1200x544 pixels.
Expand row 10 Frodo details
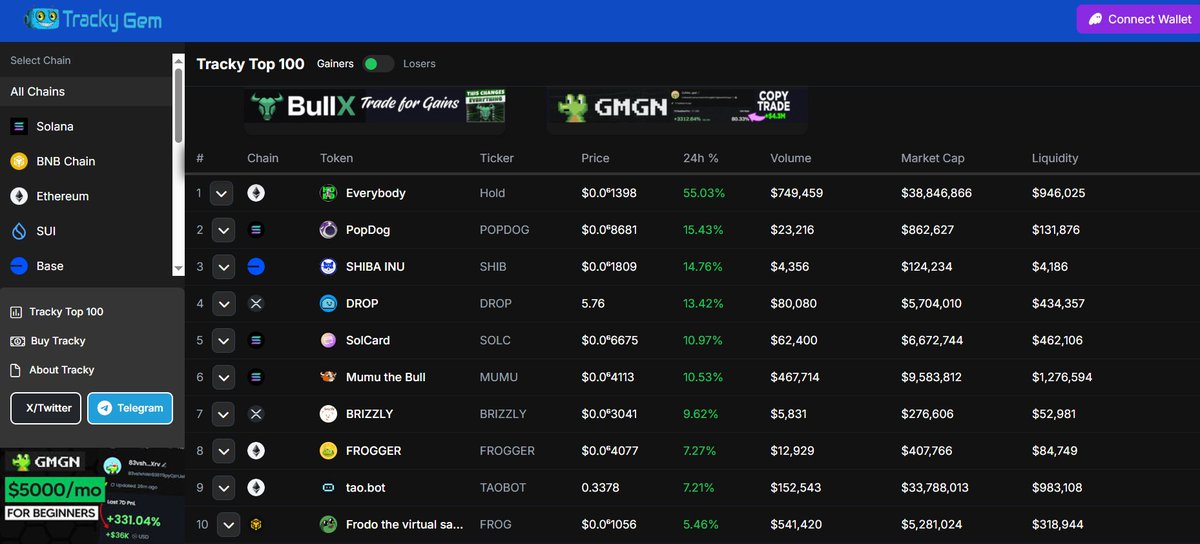[230, 524]
